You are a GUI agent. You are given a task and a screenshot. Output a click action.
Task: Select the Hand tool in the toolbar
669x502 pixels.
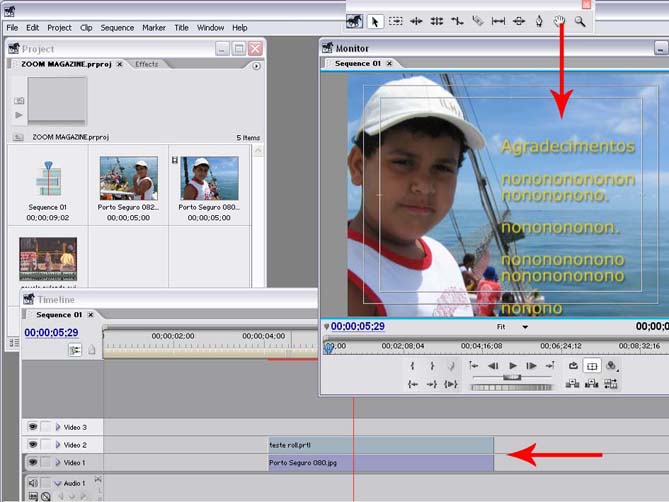(560, 20)
